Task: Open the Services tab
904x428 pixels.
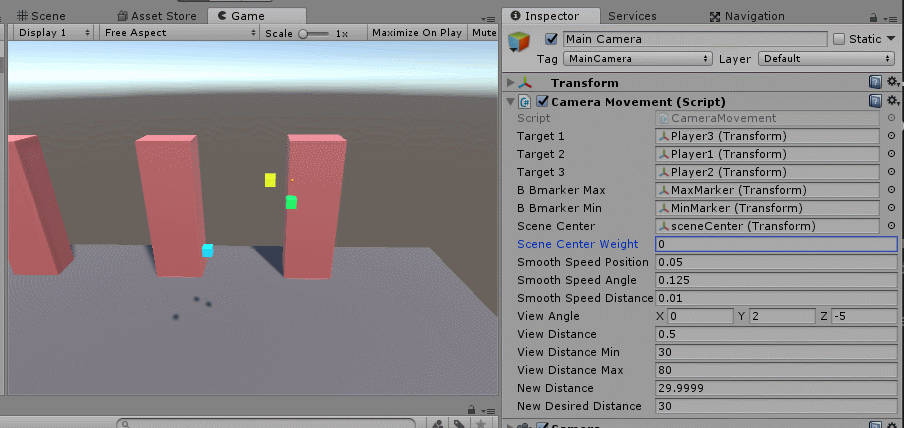Action: (632, 16)
